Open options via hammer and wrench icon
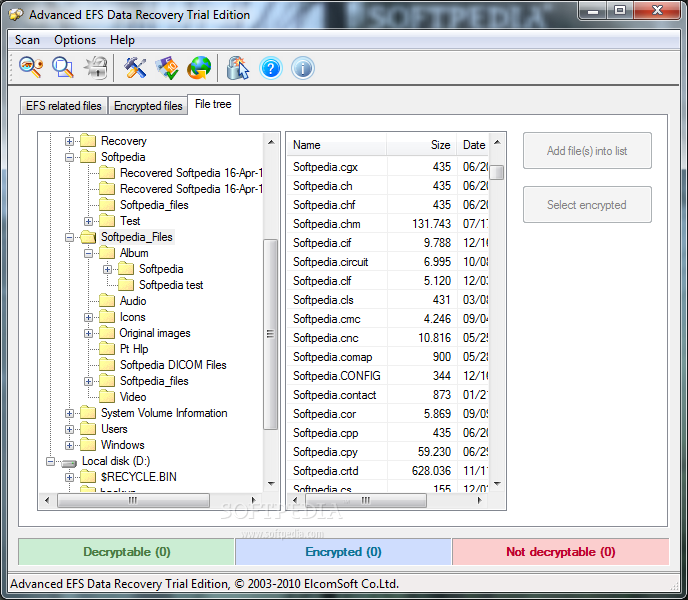The width and height of the screenshot is (688, 600). pos(135,68)
